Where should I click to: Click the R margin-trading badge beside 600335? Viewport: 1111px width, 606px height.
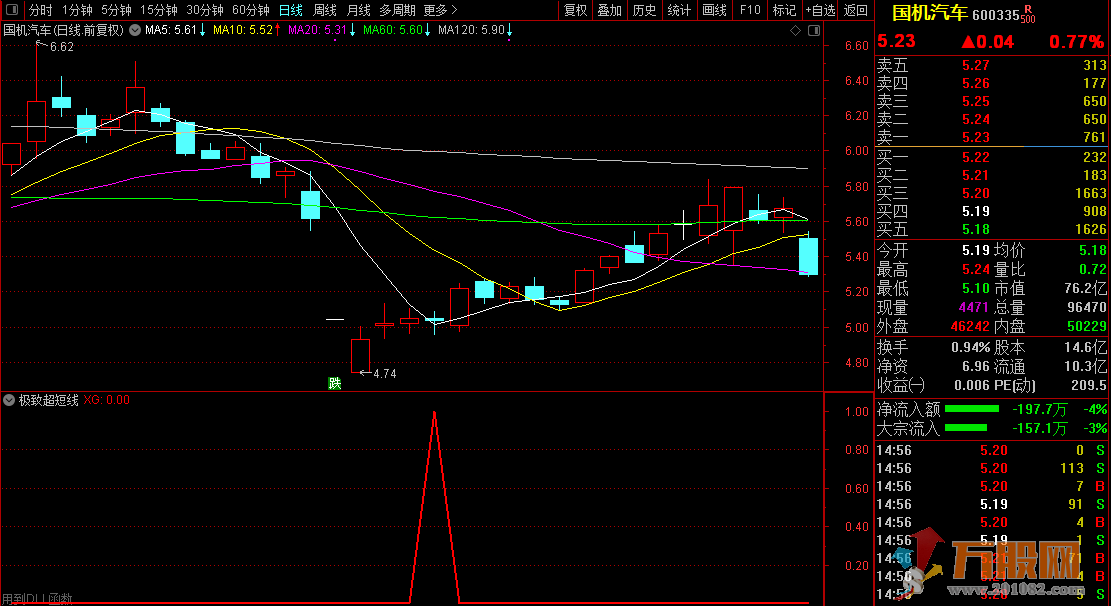pyautogui.click(x=1028, y=9)
